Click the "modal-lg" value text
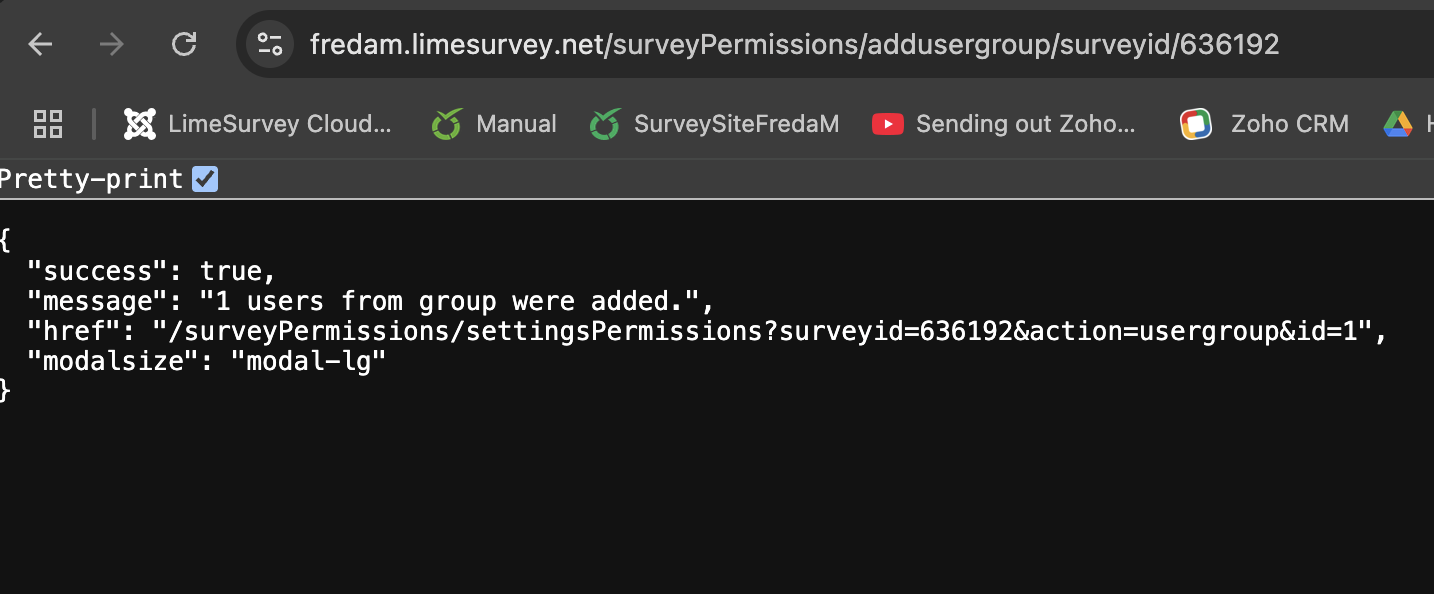This screenshot has width=1434, height=594. [x=308, y=361]
